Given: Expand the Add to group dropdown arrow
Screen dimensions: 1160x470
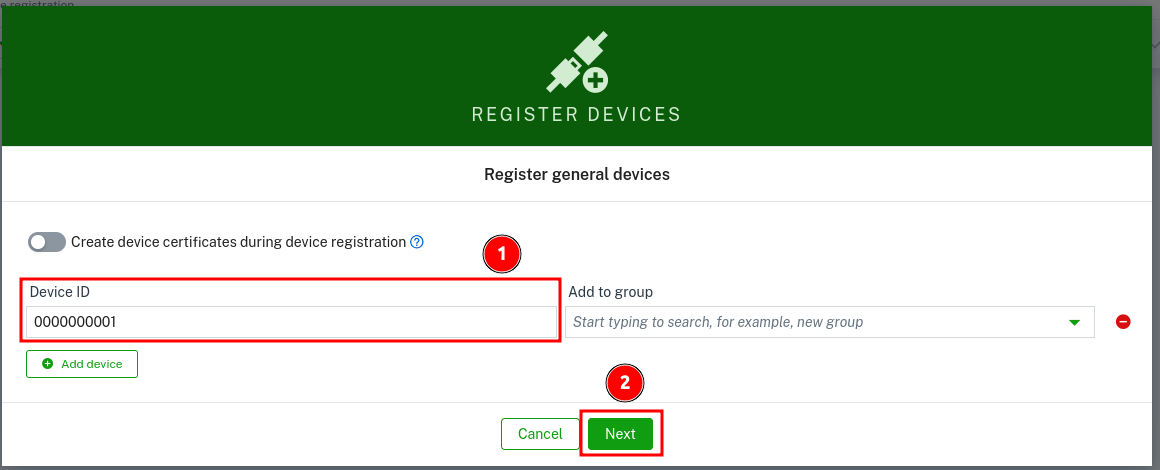Looking at the screenshot, I should 1075,322.
